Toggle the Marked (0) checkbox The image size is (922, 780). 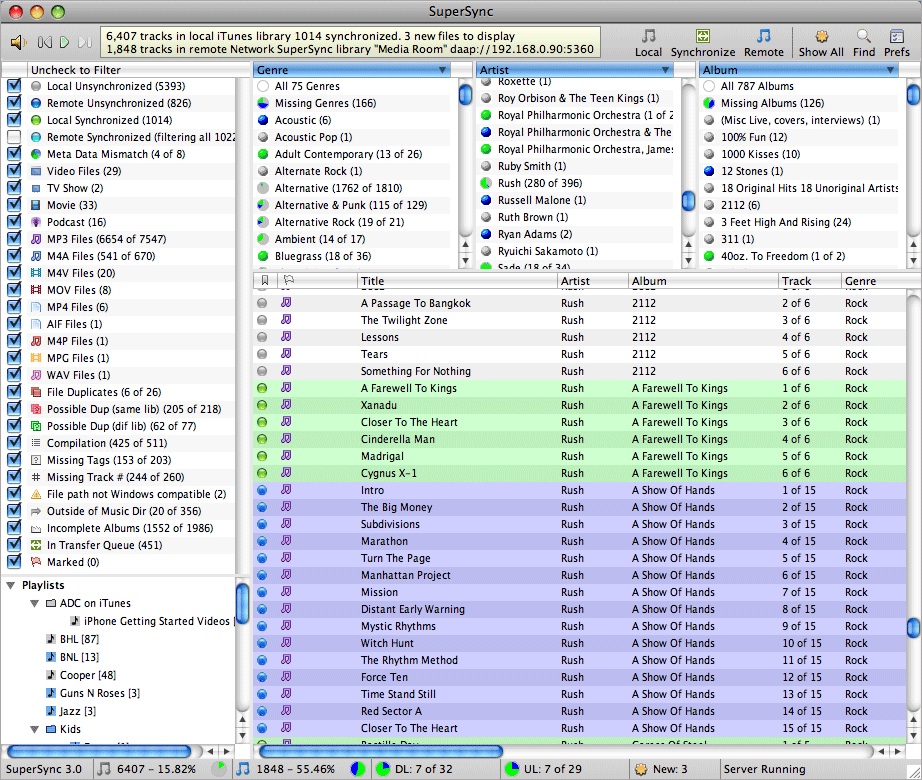pyautogui.click(x=14, y=562)
